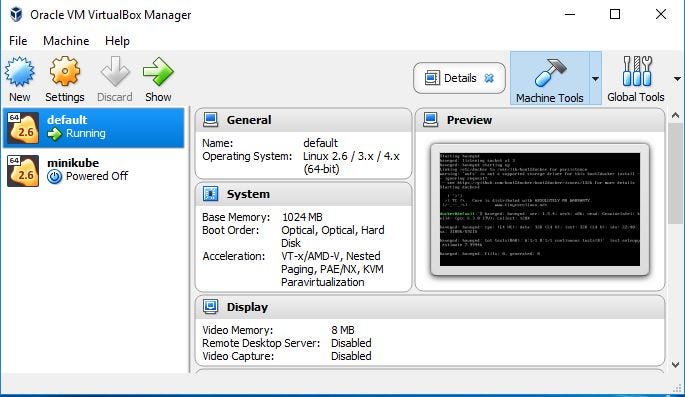
Task: Click the details scrollbar down arrow
Action: point(675,364)
